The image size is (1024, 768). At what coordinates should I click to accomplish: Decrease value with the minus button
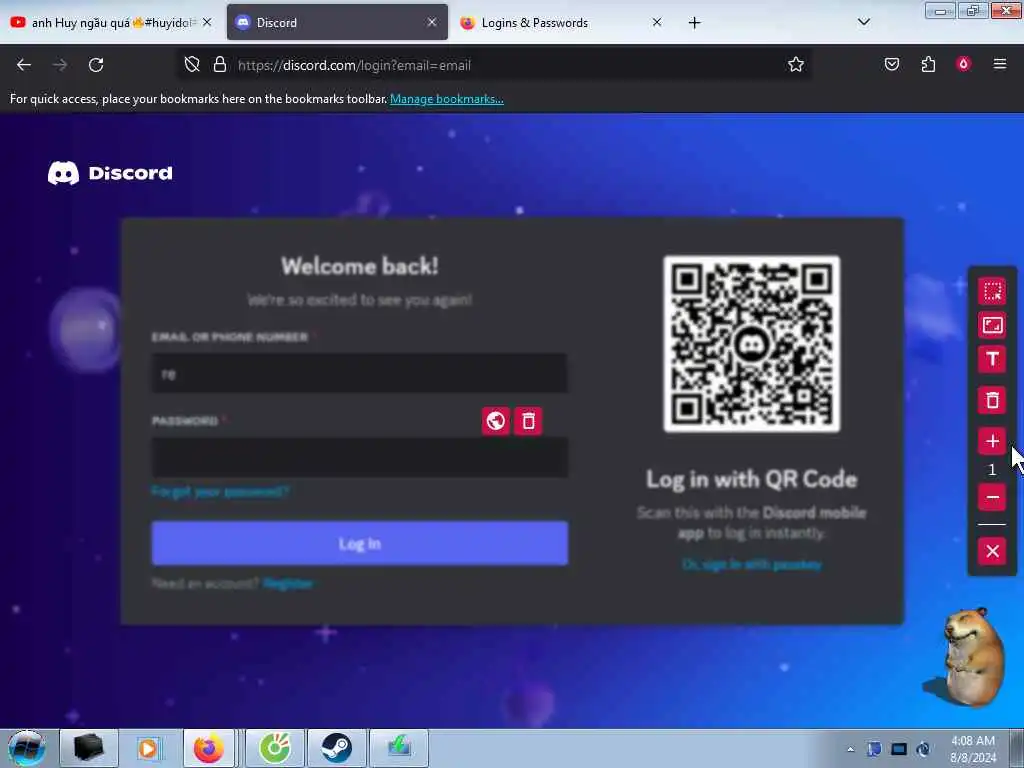(992, 498)
